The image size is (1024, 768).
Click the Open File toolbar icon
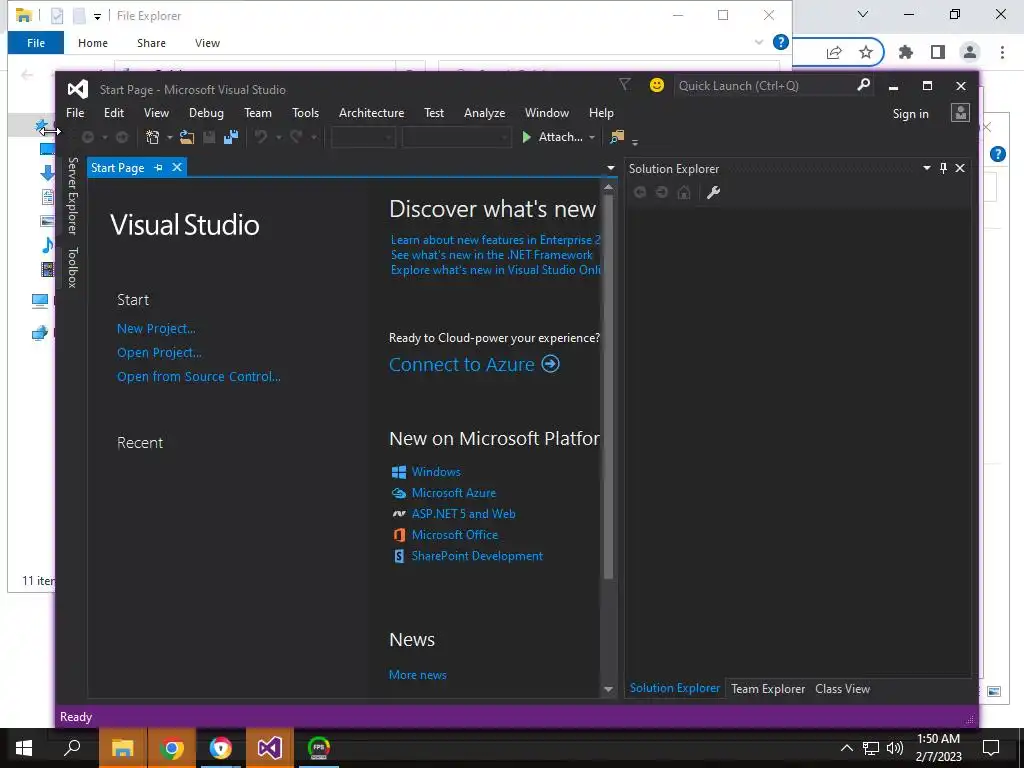coord(187,137)
